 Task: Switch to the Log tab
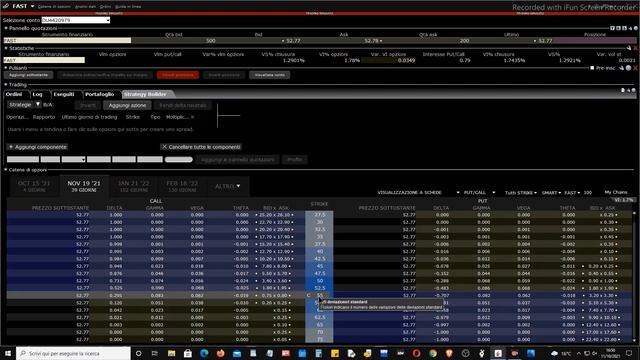click(x=38, y=94)
